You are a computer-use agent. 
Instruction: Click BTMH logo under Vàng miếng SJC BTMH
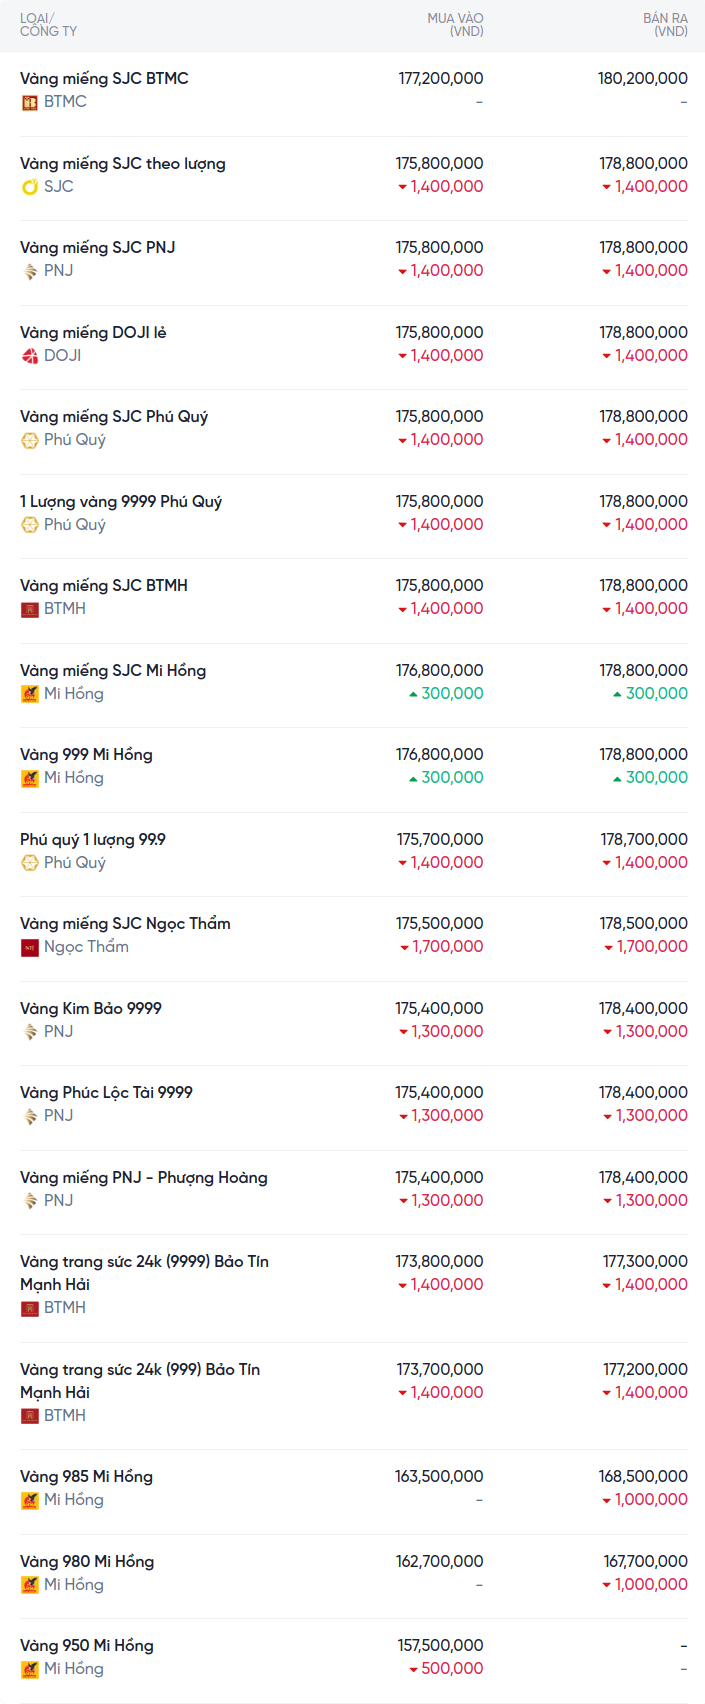point(30,609)
